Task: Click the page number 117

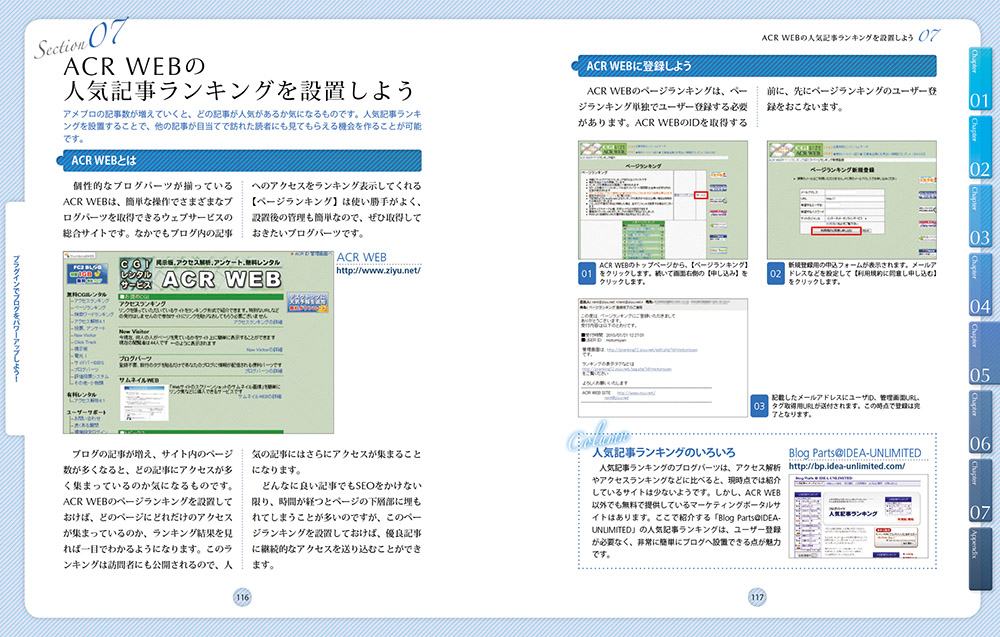Action: (x=757, y=597)
